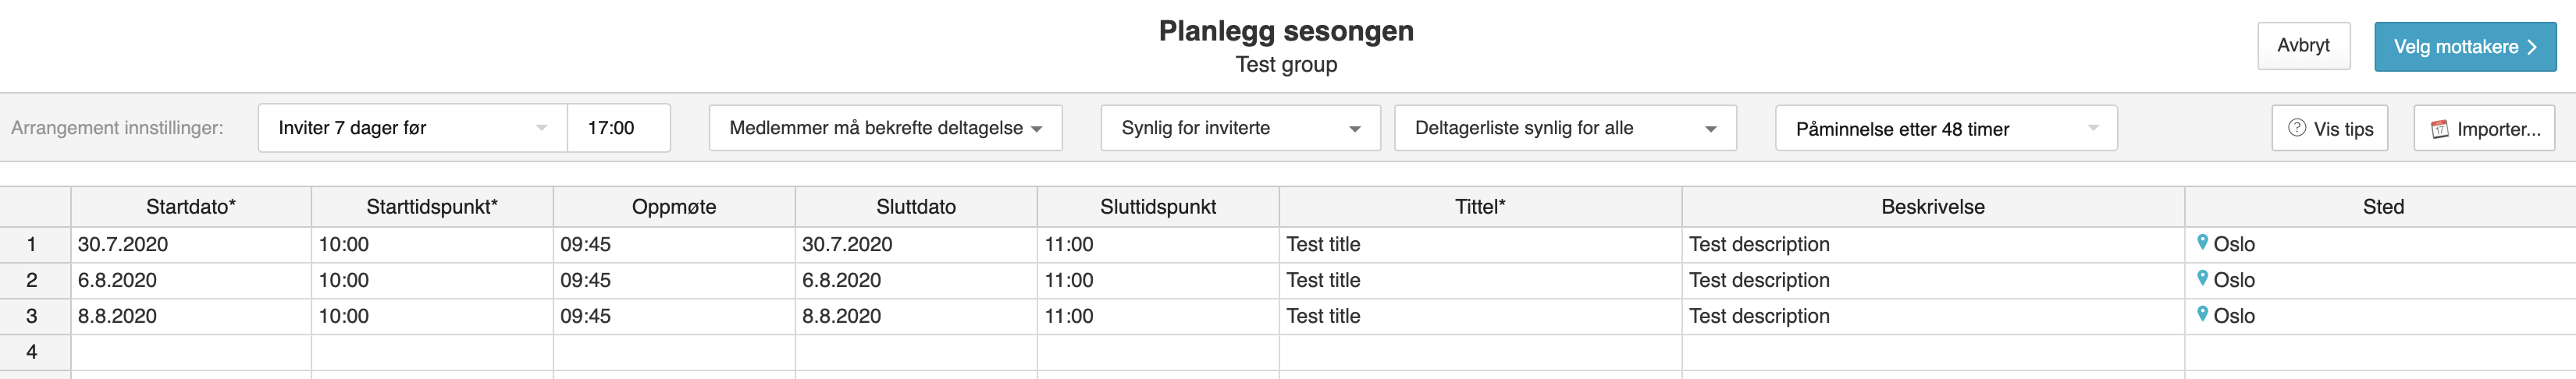Viewport: 2576px width, 379px height.
Task: Expand Deltagerliste synlig for alle dropdown
Action: 1565,128
